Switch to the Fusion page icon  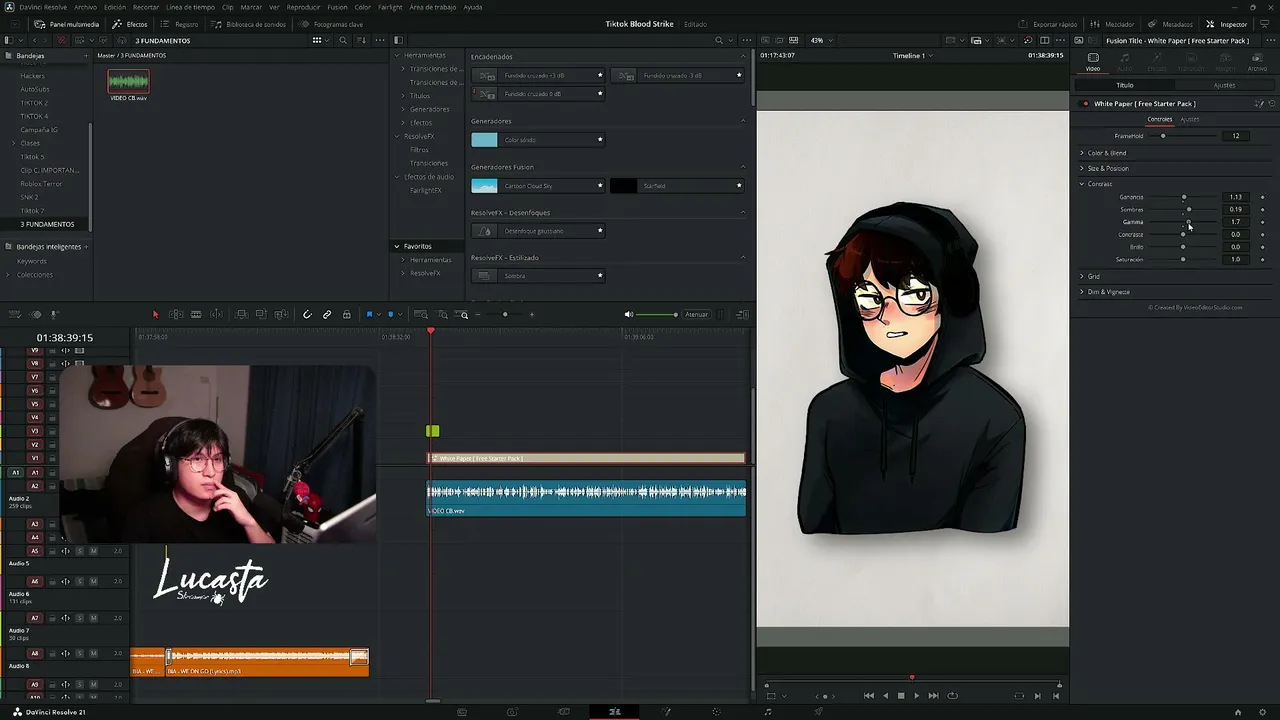(665, 712)
